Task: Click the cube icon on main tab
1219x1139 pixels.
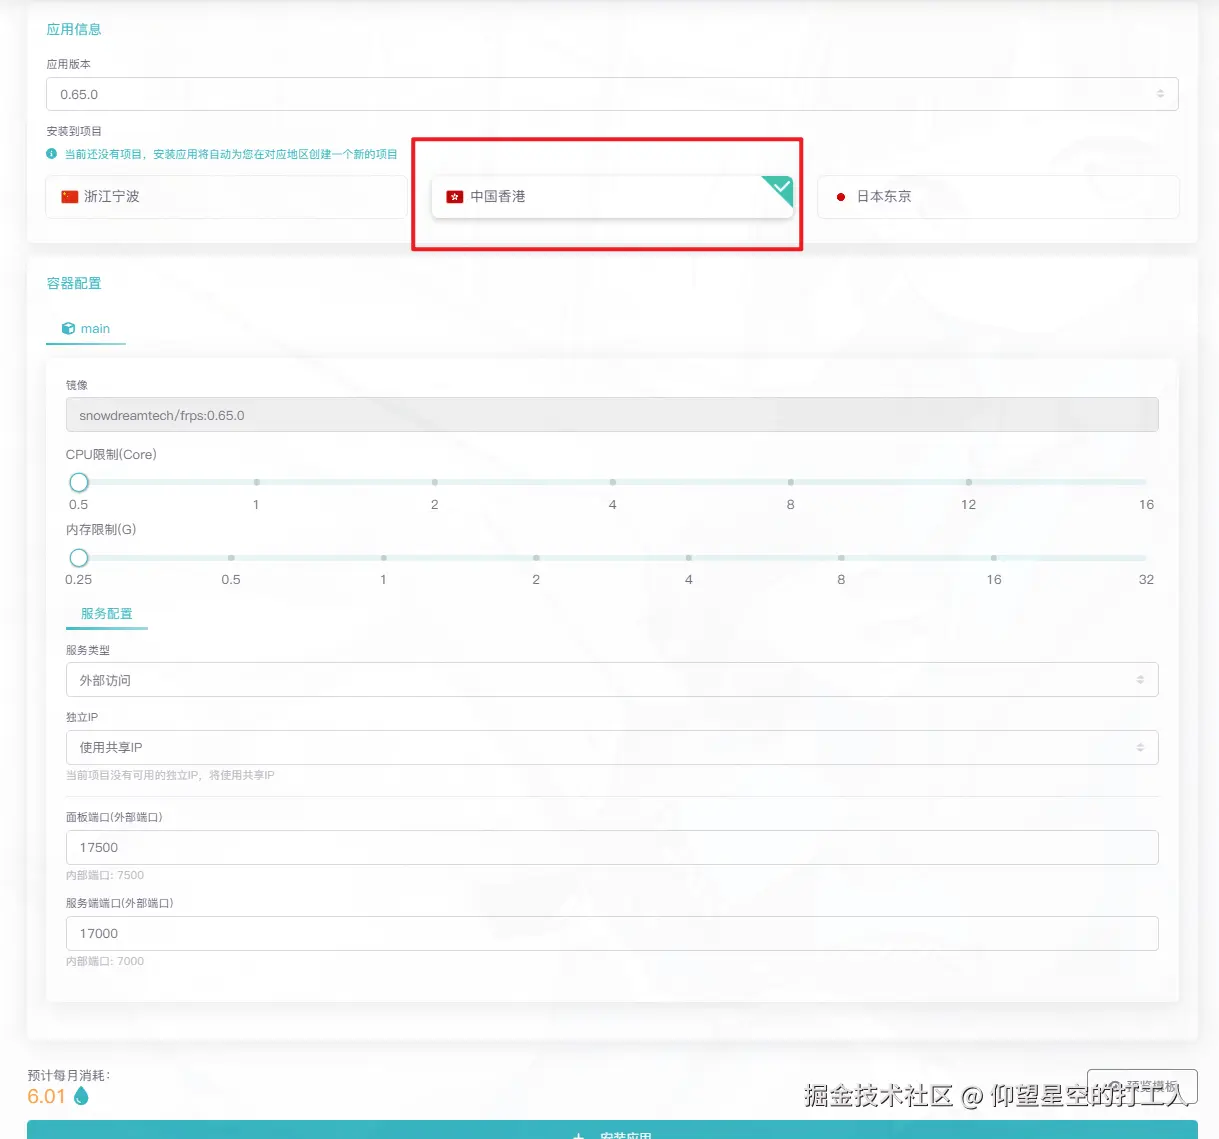Action: click(68, 328)
